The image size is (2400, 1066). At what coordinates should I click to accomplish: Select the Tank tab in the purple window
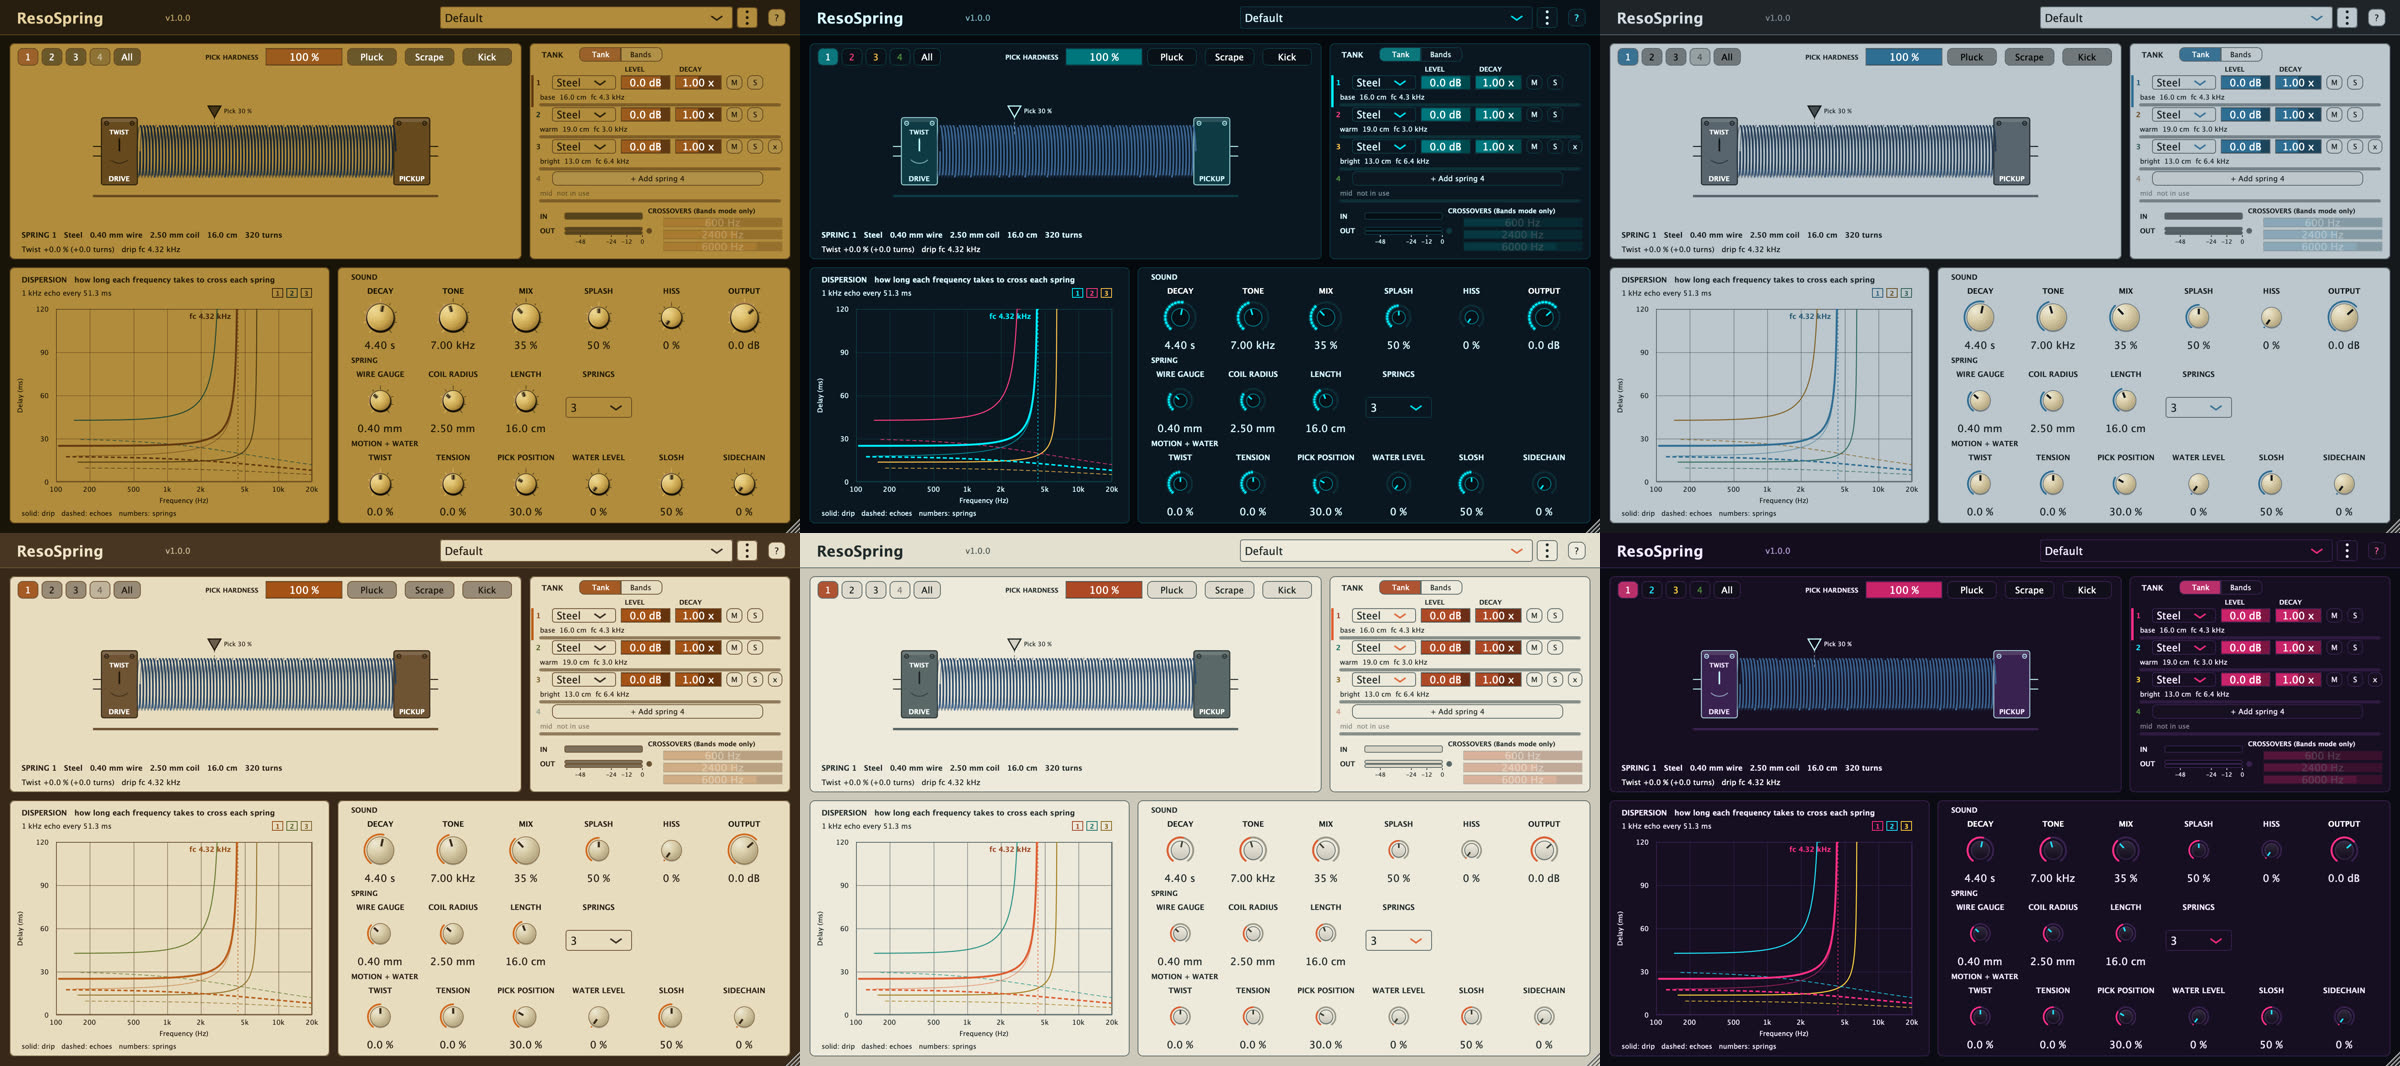point(2200,588)
